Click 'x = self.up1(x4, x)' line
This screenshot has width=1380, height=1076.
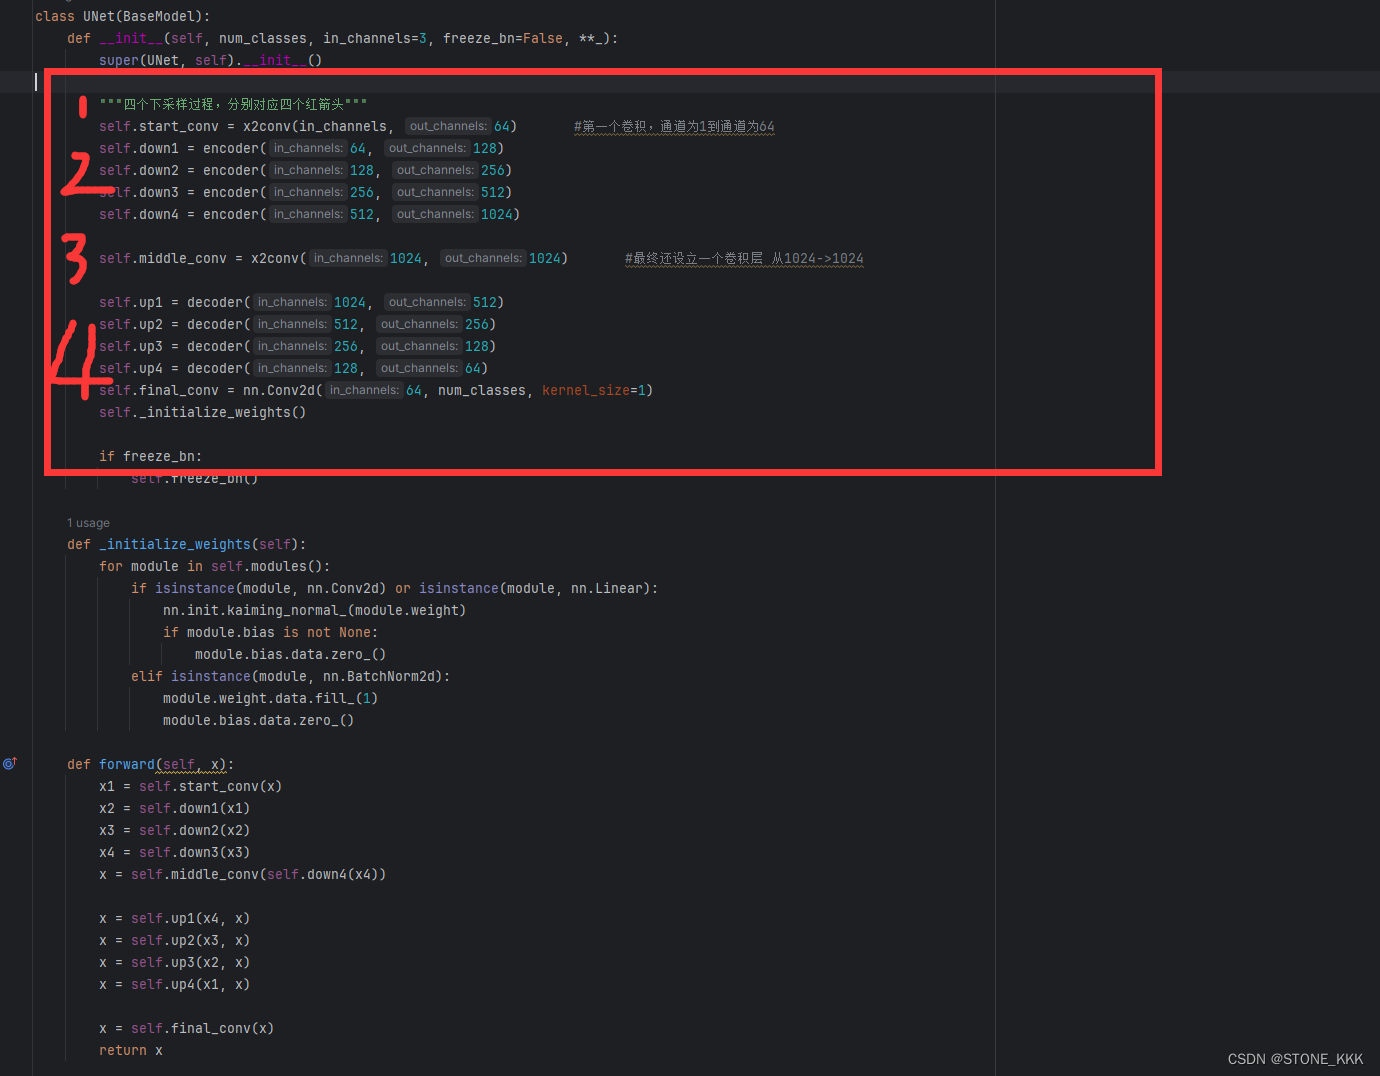[175, 918]
